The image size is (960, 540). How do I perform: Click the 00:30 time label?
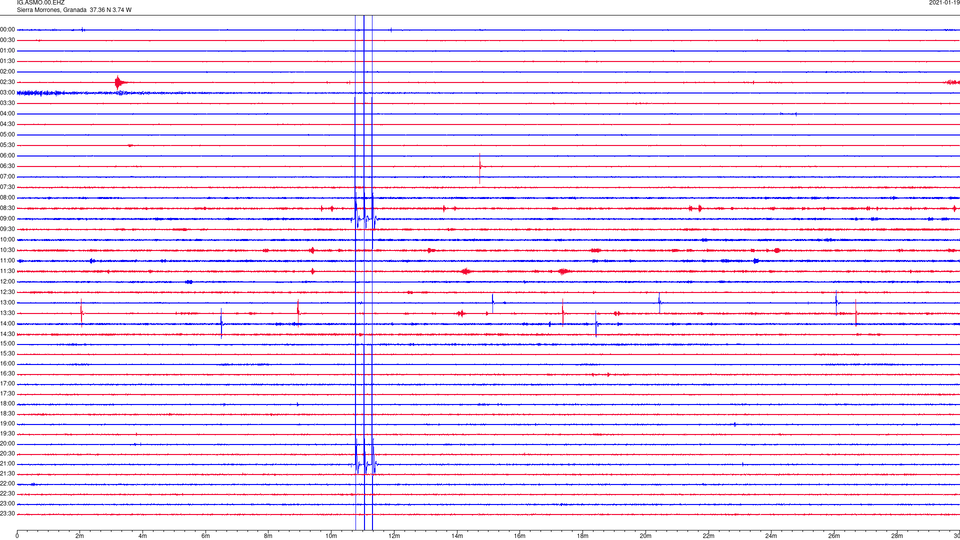click(x=7, y=40)
